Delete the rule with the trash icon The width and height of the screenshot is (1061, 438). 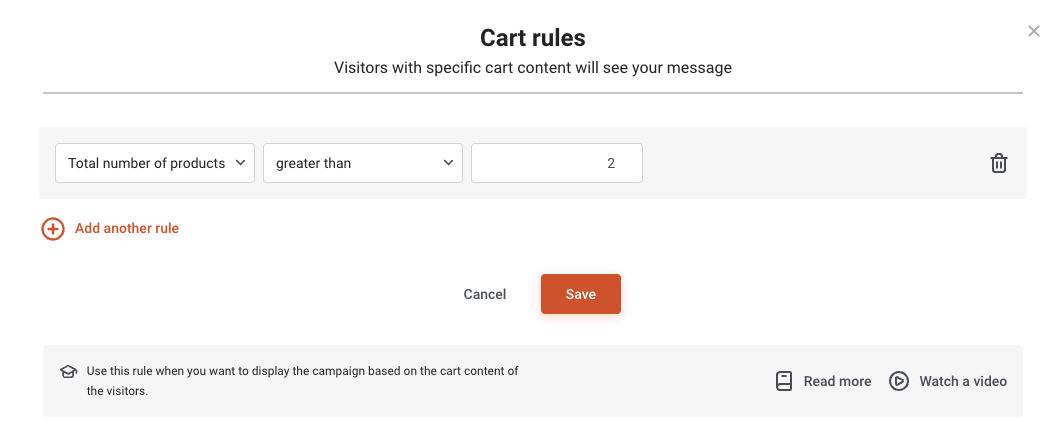tap(999, 163)
